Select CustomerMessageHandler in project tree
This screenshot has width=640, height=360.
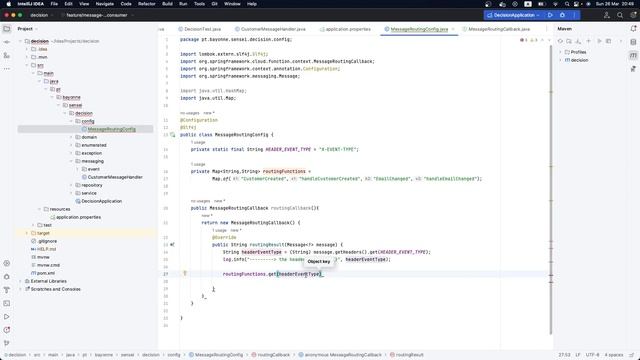click(x=115, y=177)
